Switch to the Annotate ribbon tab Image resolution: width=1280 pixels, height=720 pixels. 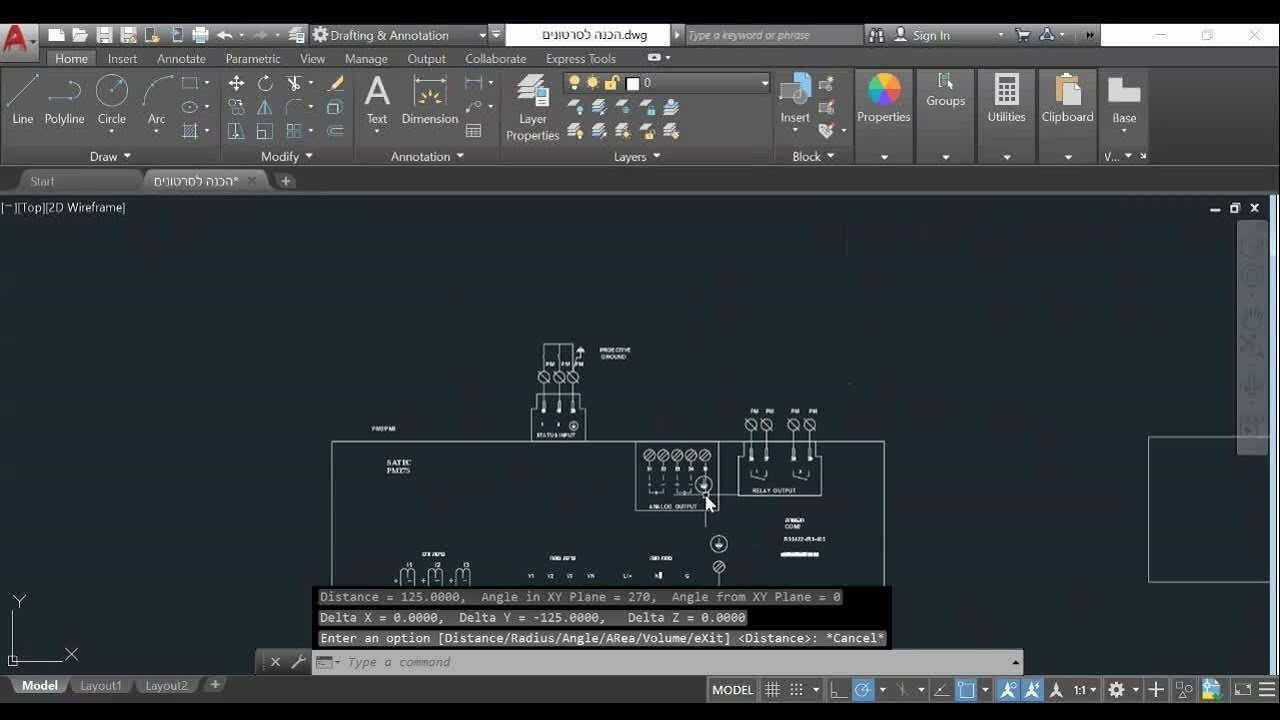[181, 58]
